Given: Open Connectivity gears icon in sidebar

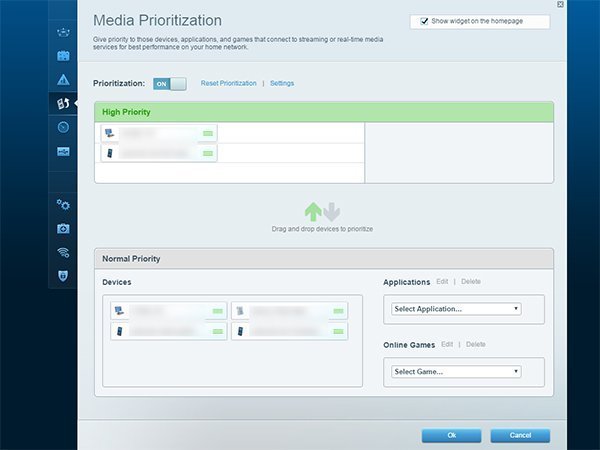Looking at the screenshot, I should (63, 205).
